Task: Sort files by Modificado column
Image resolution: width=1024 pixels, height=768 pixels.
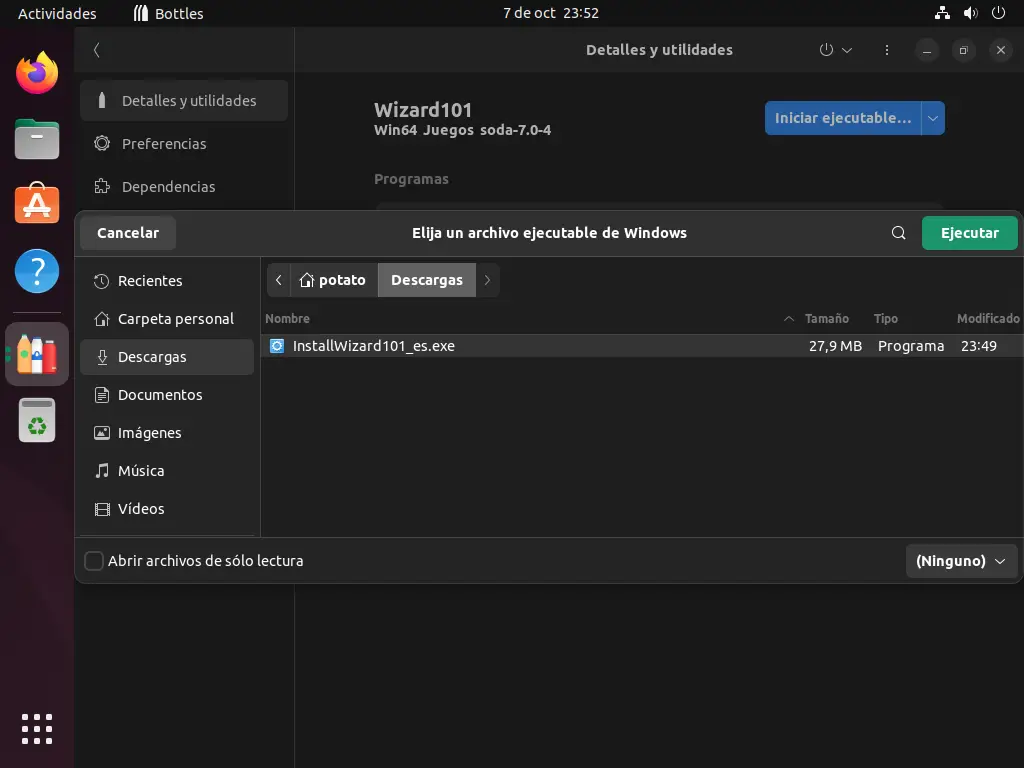Action: pos(987,319)
